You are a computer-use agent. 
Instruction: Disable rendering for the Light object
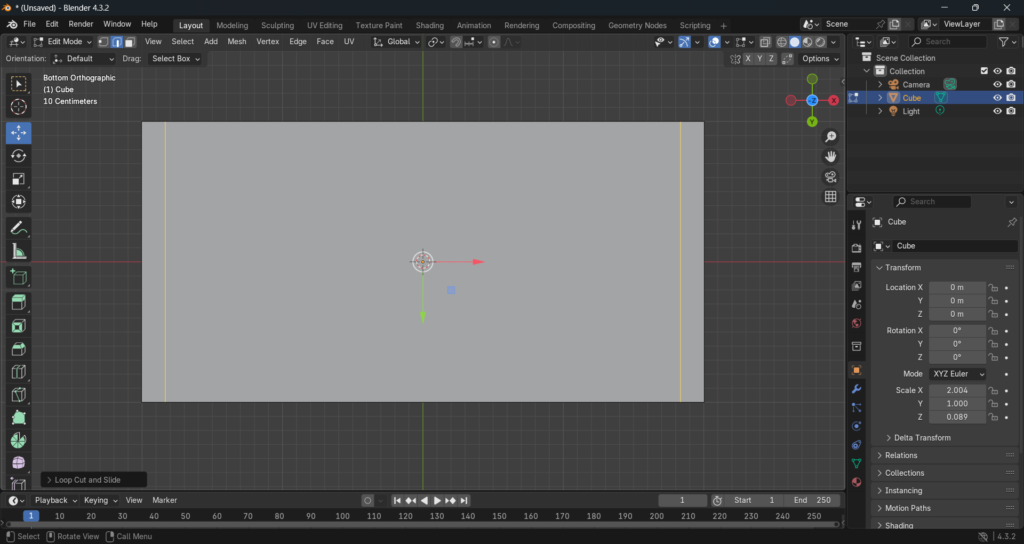pyautogui.click(x=1011, y=111)
